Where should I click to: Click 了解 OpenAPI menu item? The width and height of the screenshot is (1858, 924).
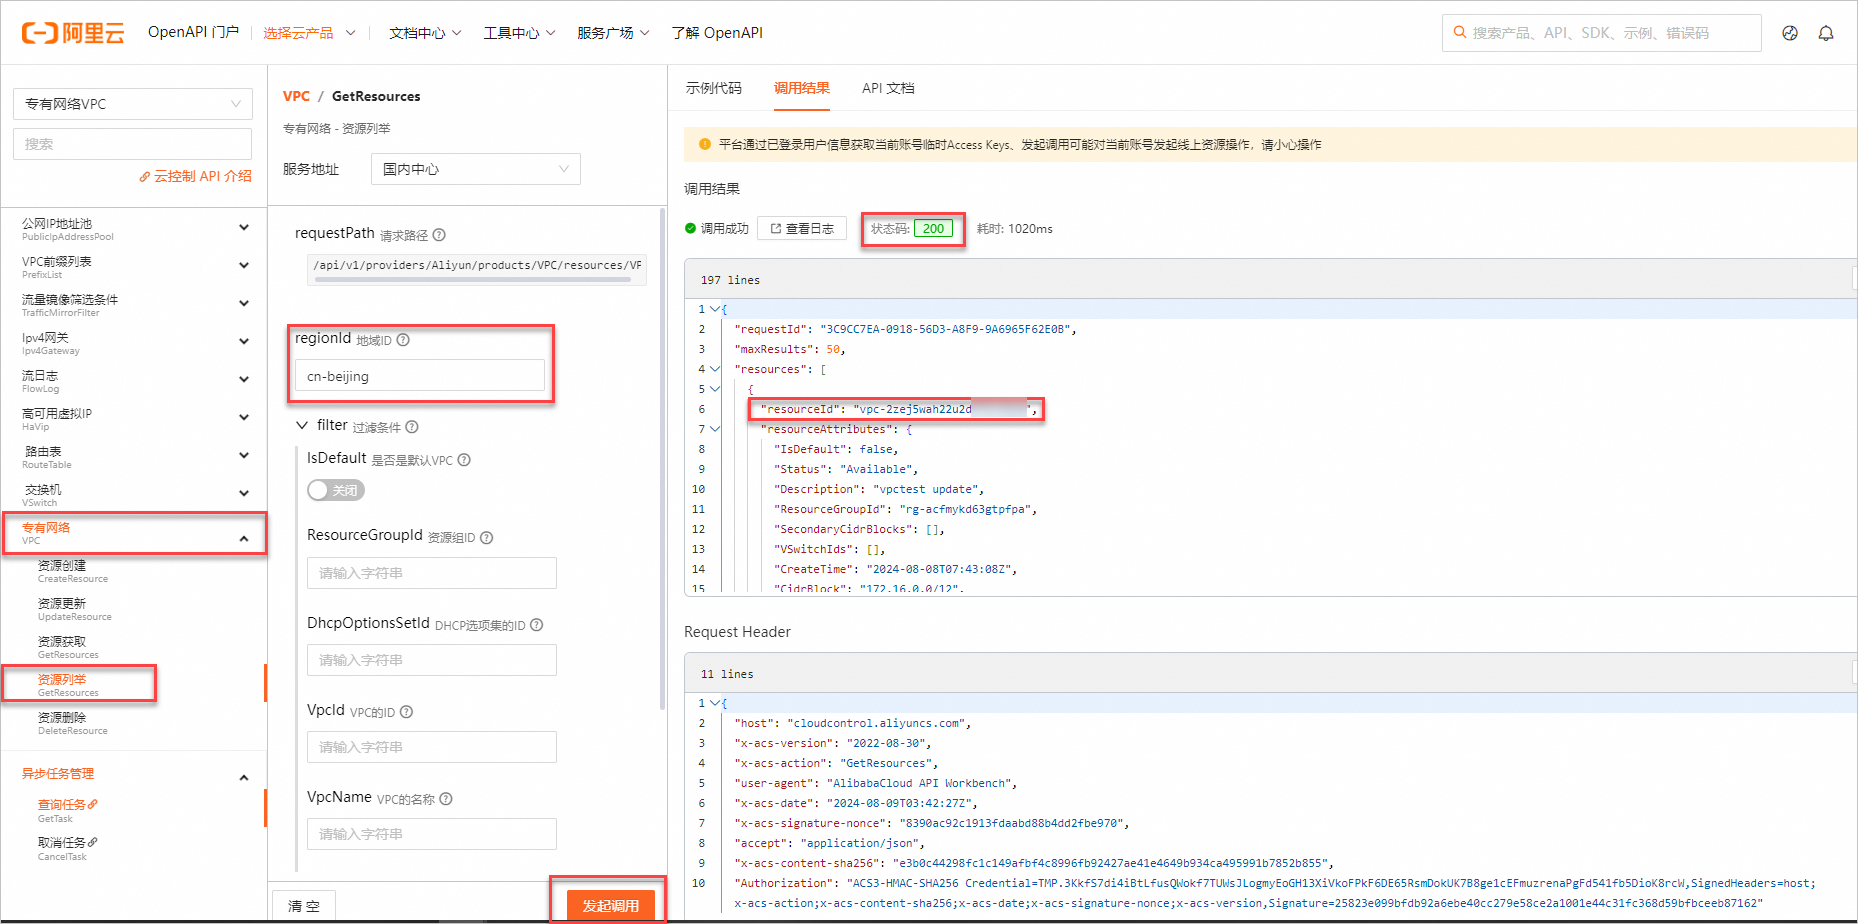tap(717, 33)
